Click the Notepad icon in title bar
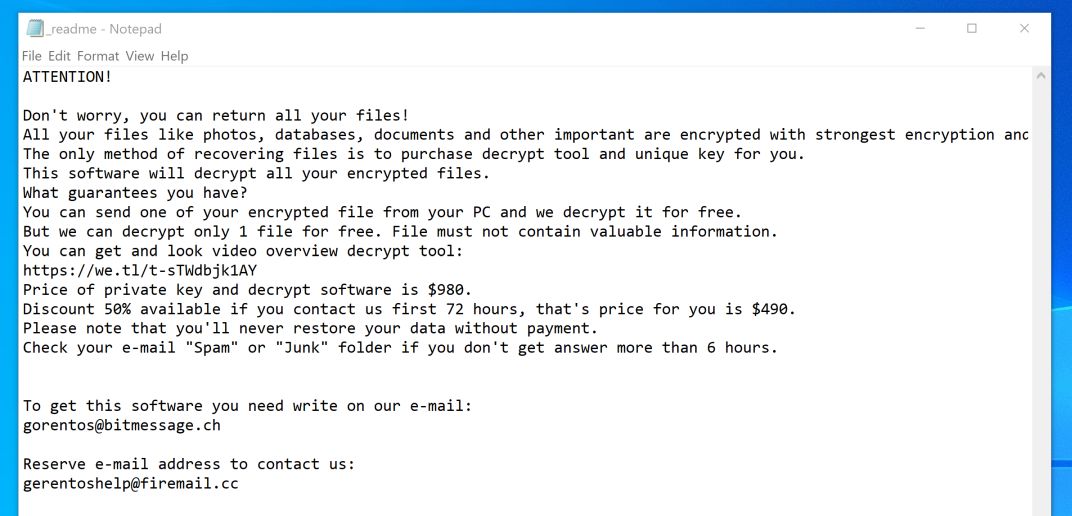 35,29
